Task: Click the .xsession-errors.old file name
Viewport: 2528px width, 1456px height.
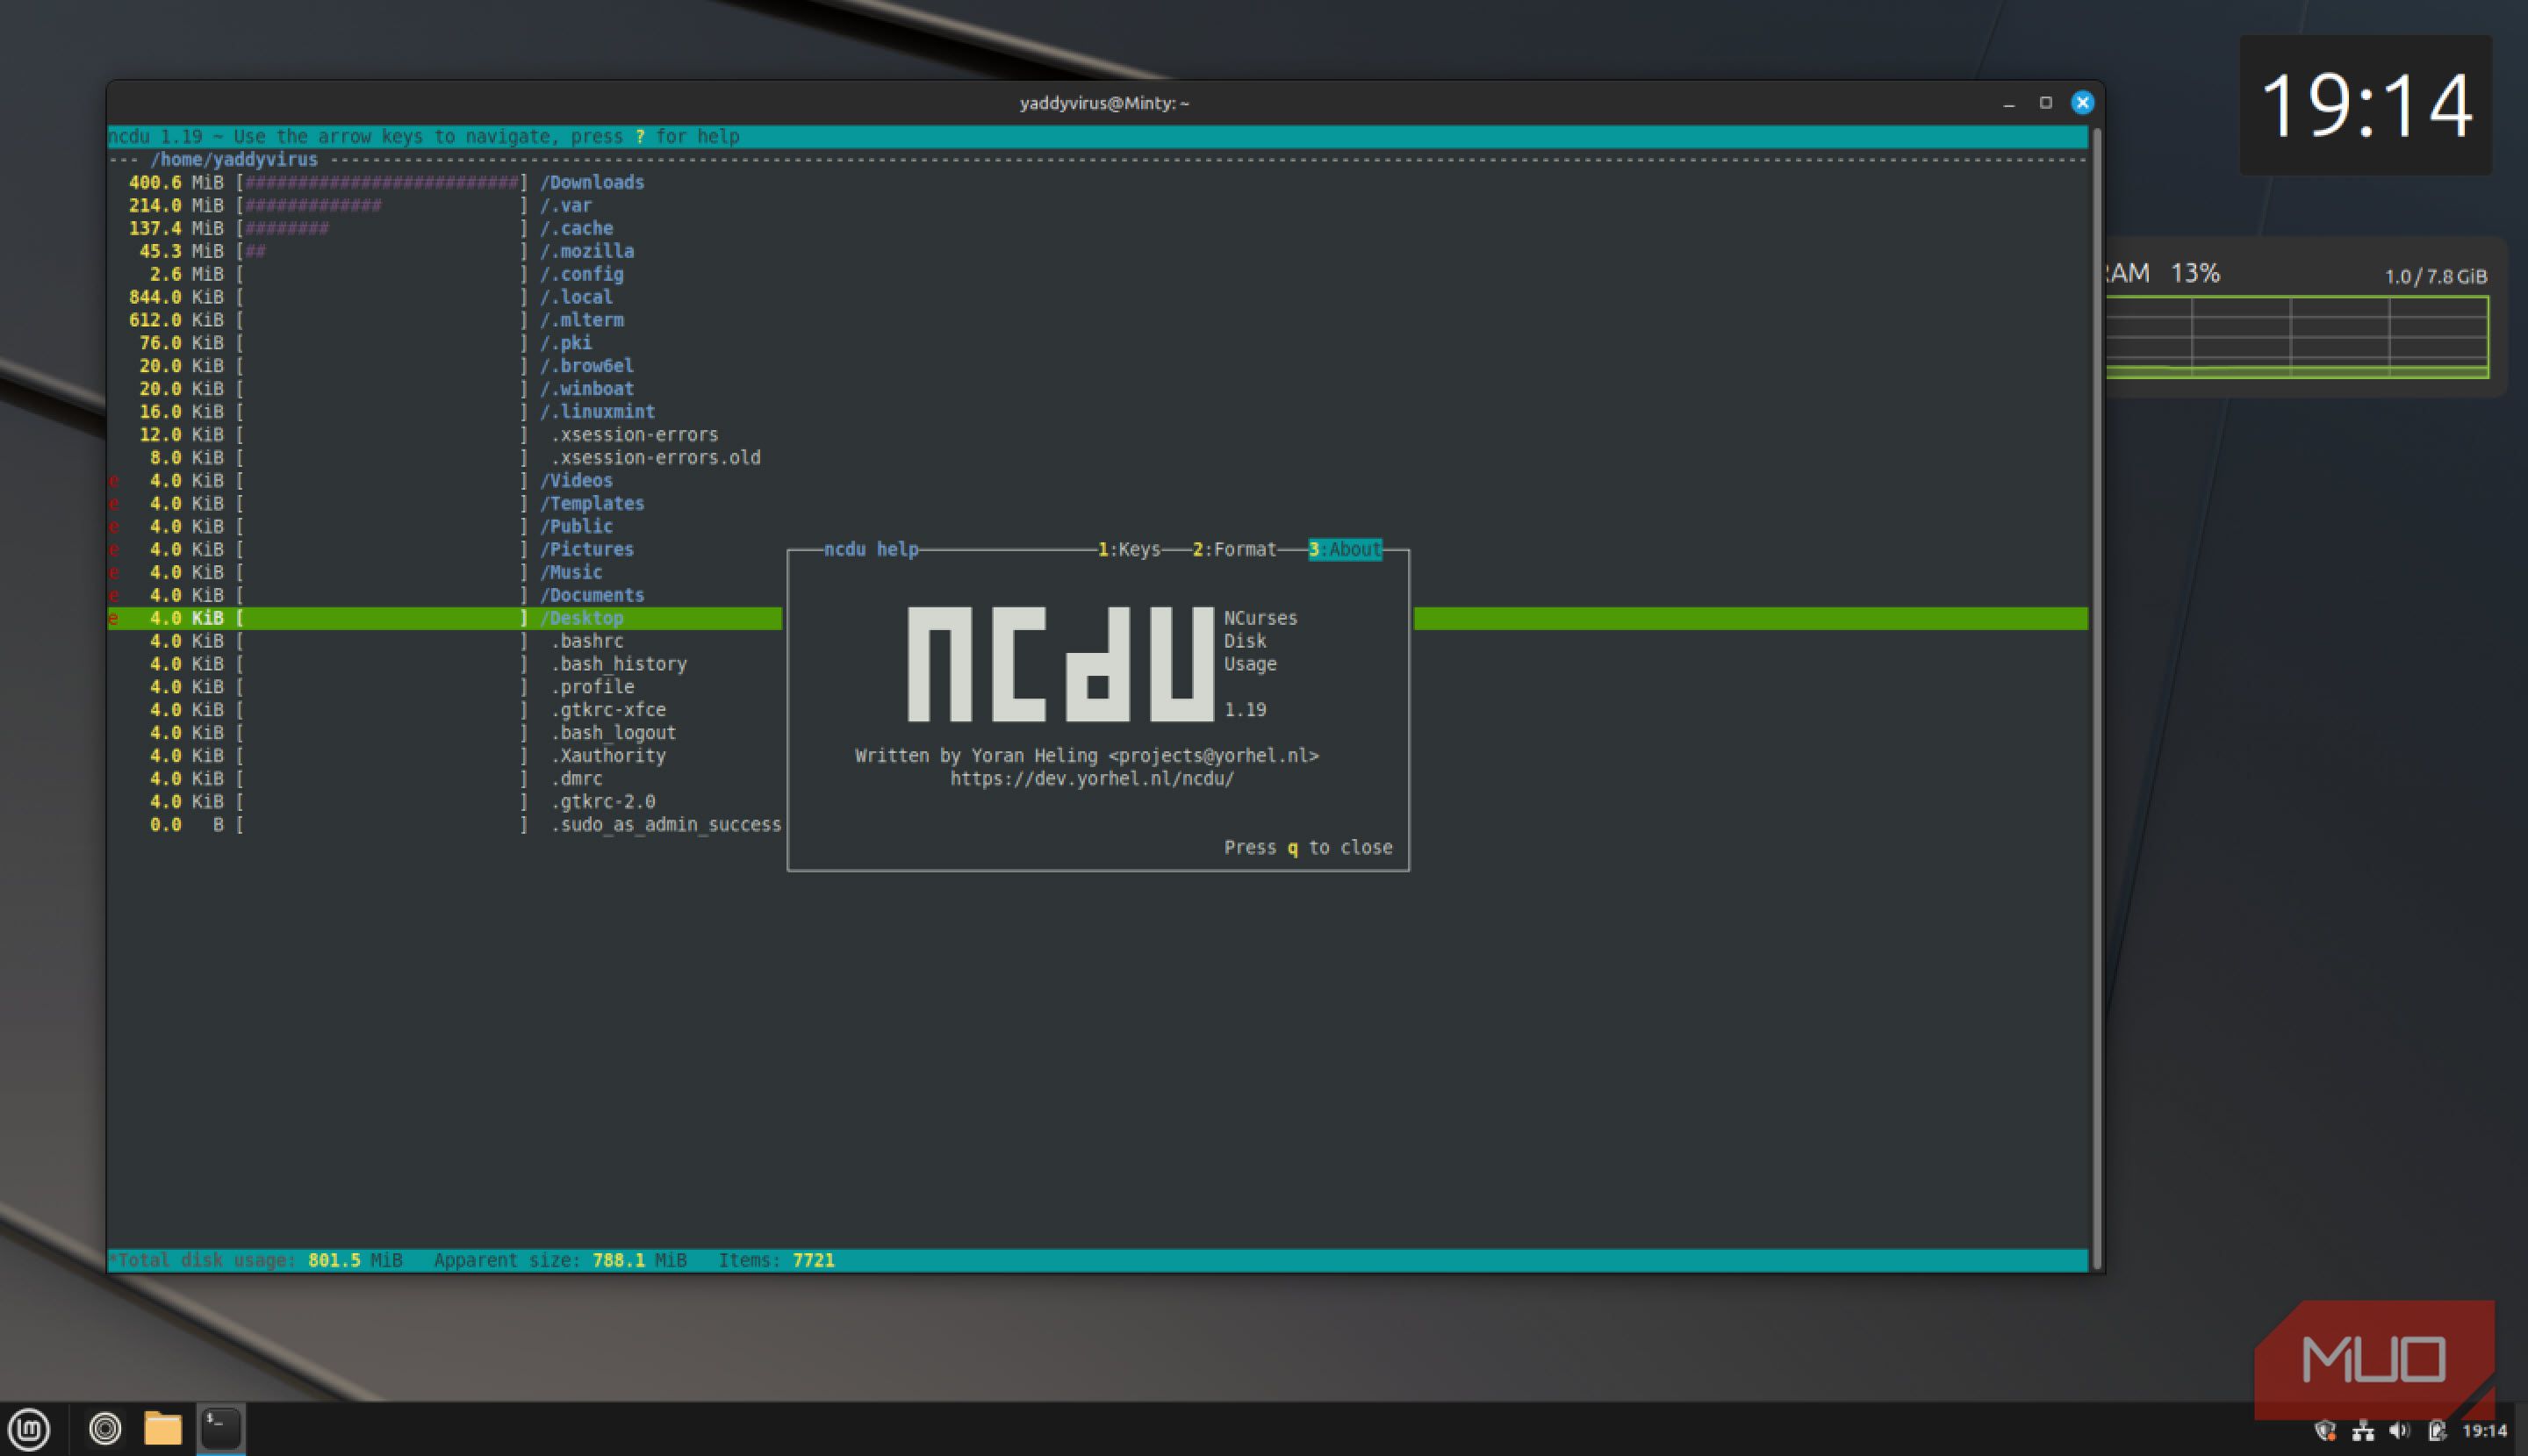Action: [x=656, y=457]
